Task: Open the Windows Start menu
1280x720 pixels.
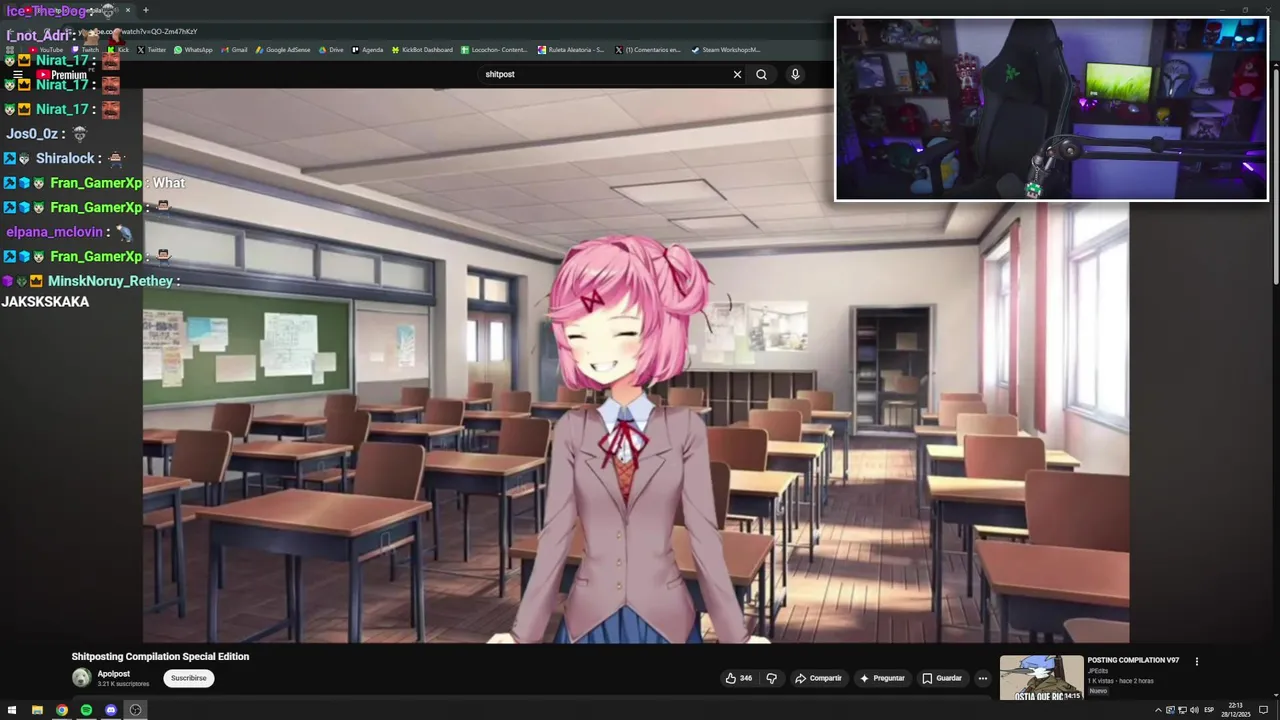Action: click(12, 710)
